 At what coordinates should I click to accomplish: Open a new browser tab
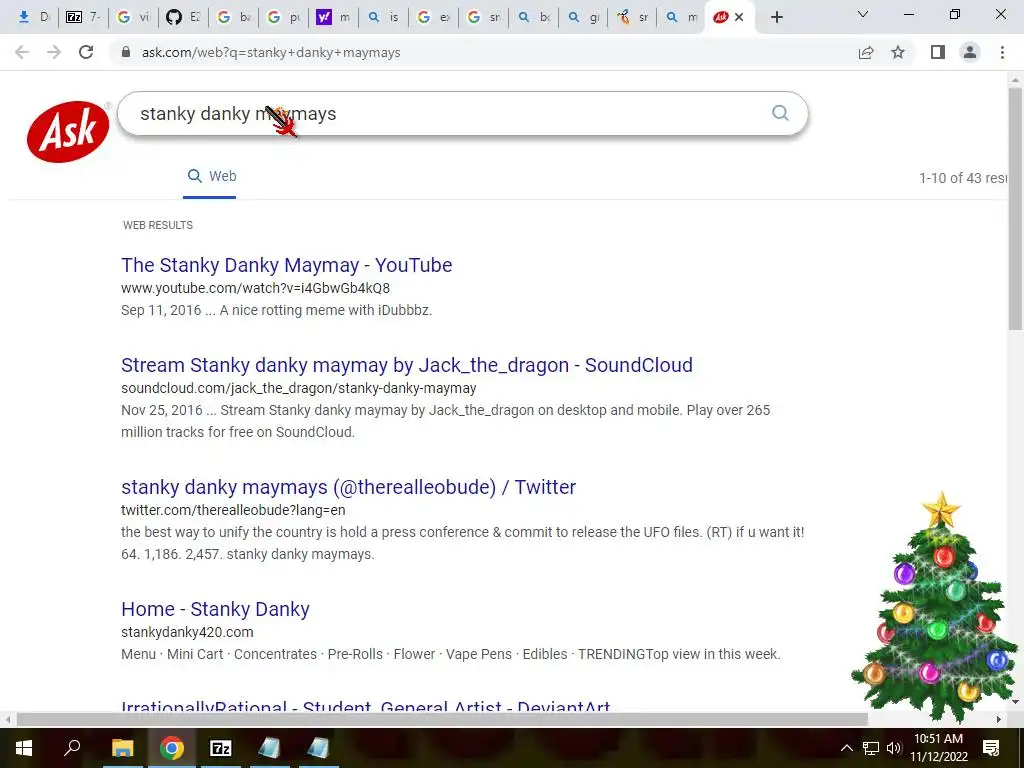[x=776, y=18]
